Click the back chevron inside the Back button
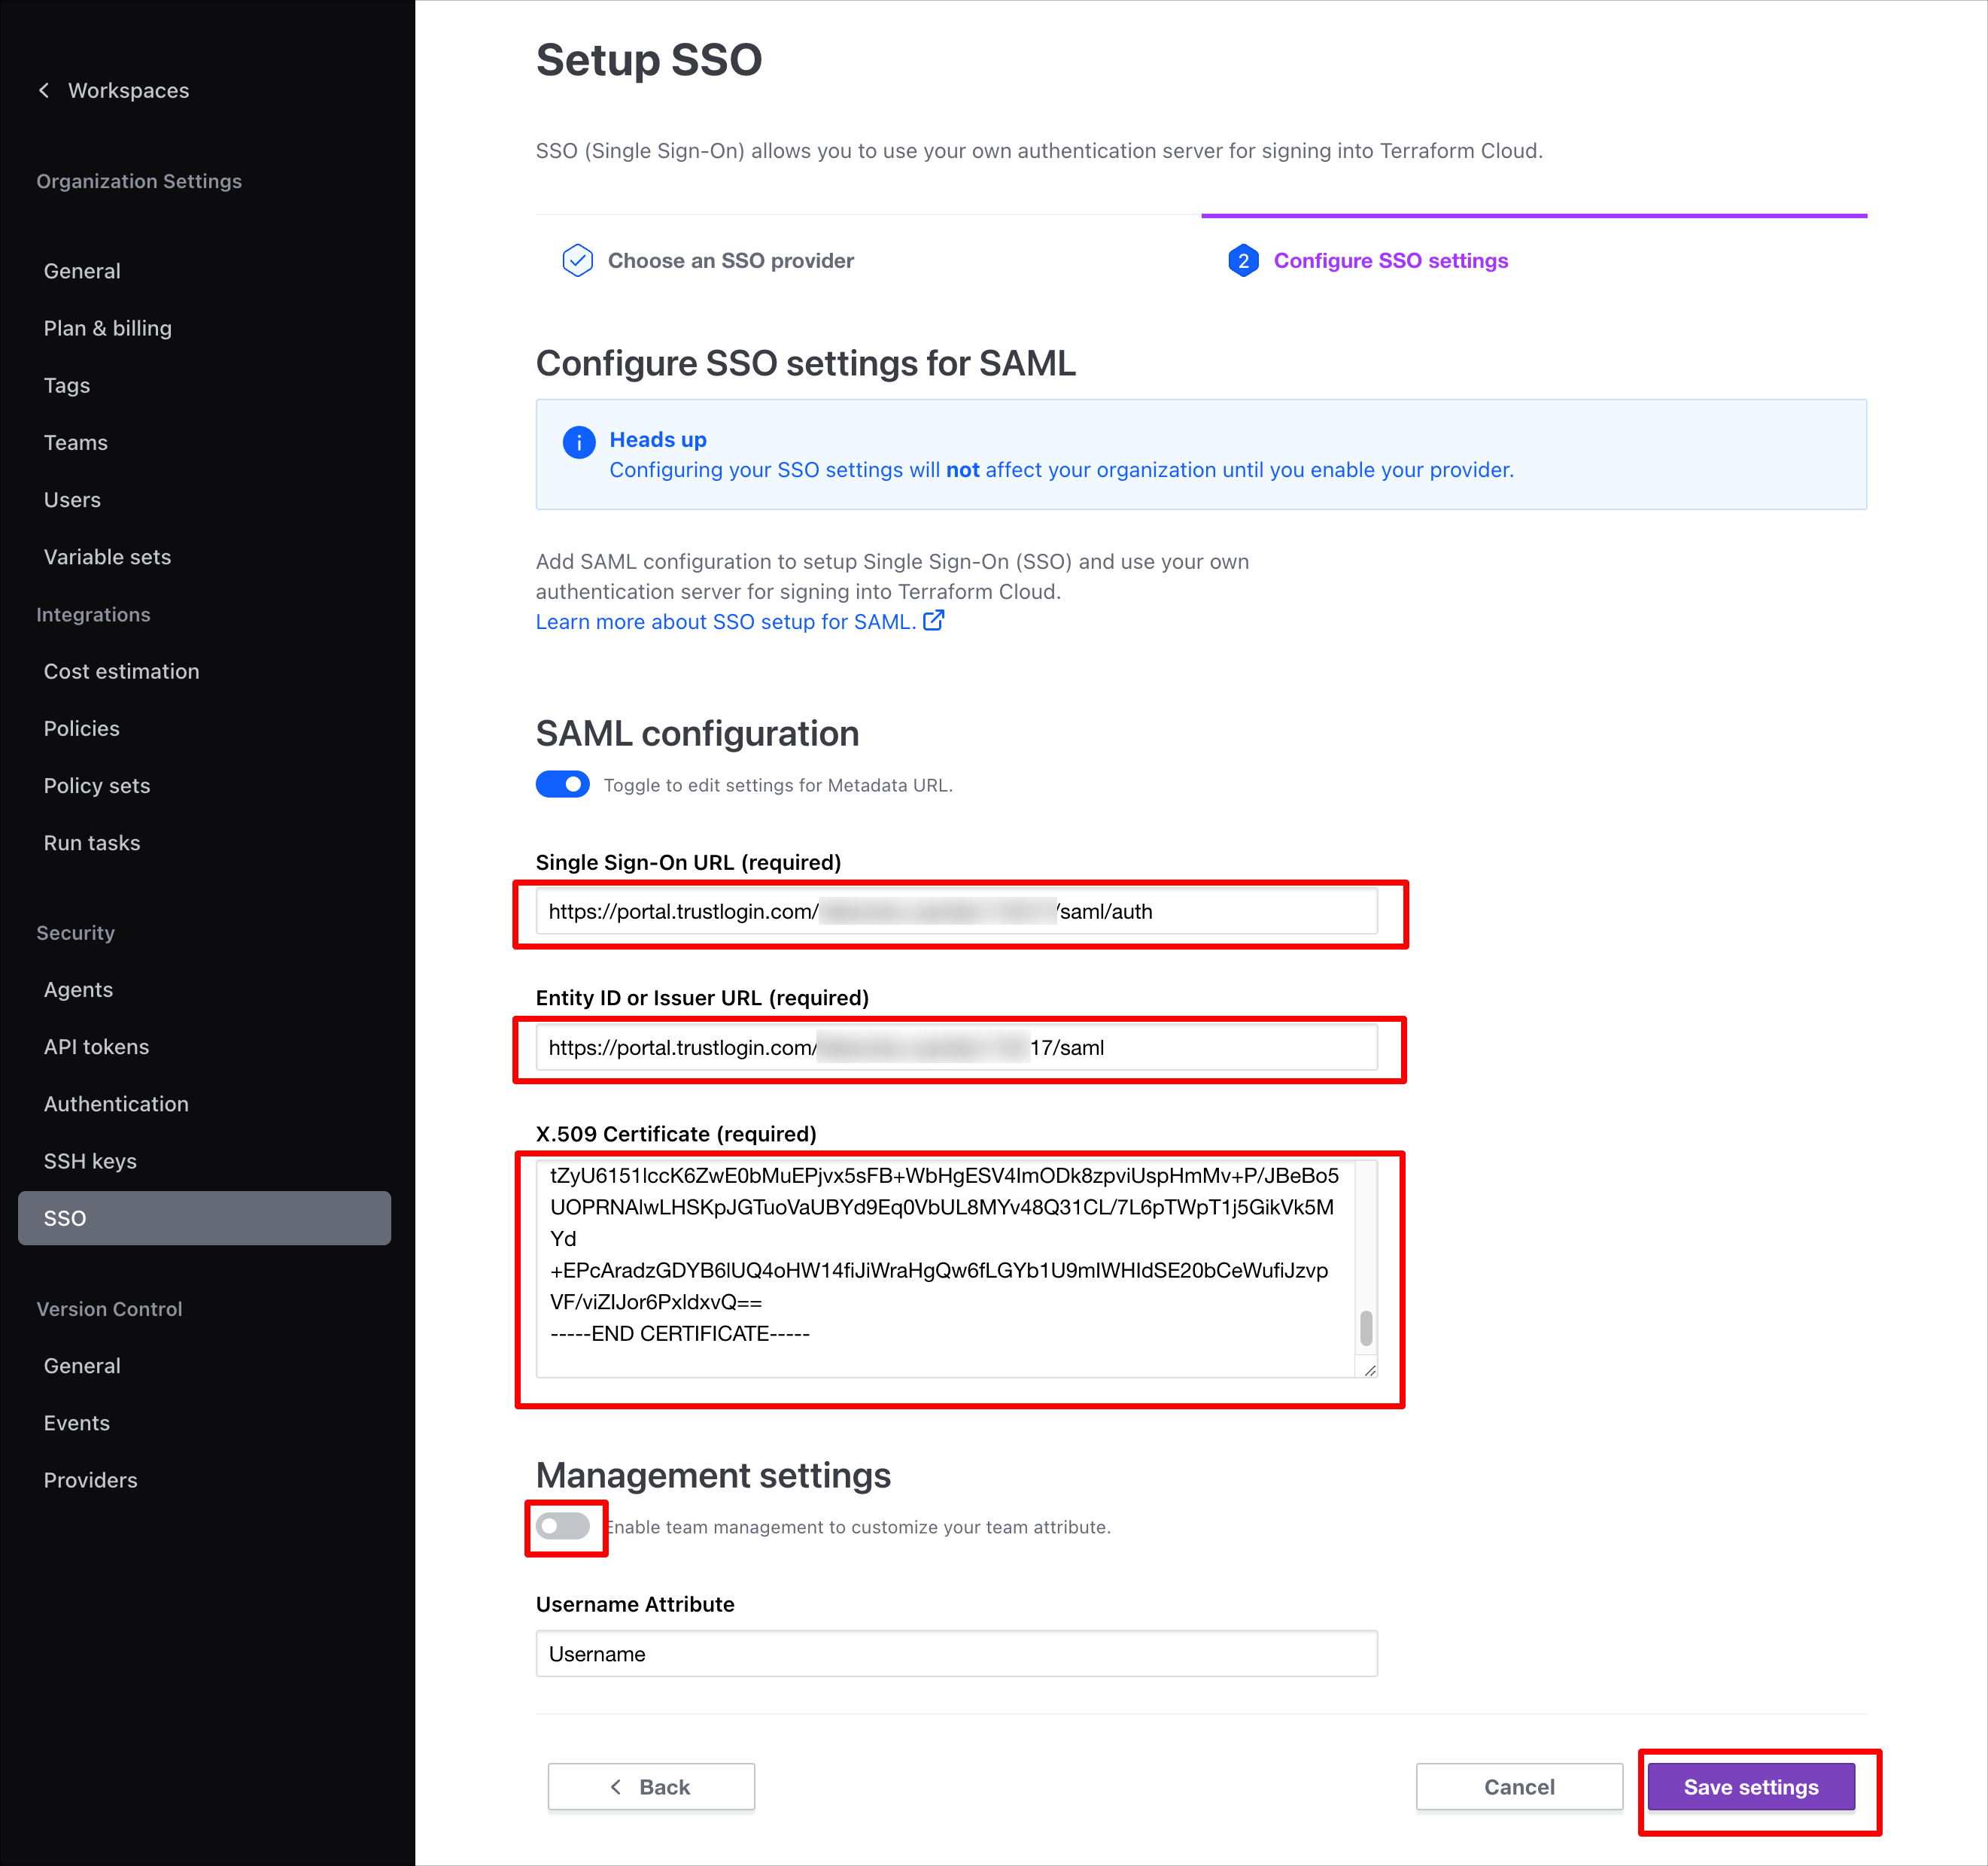 click(617, 1787)
